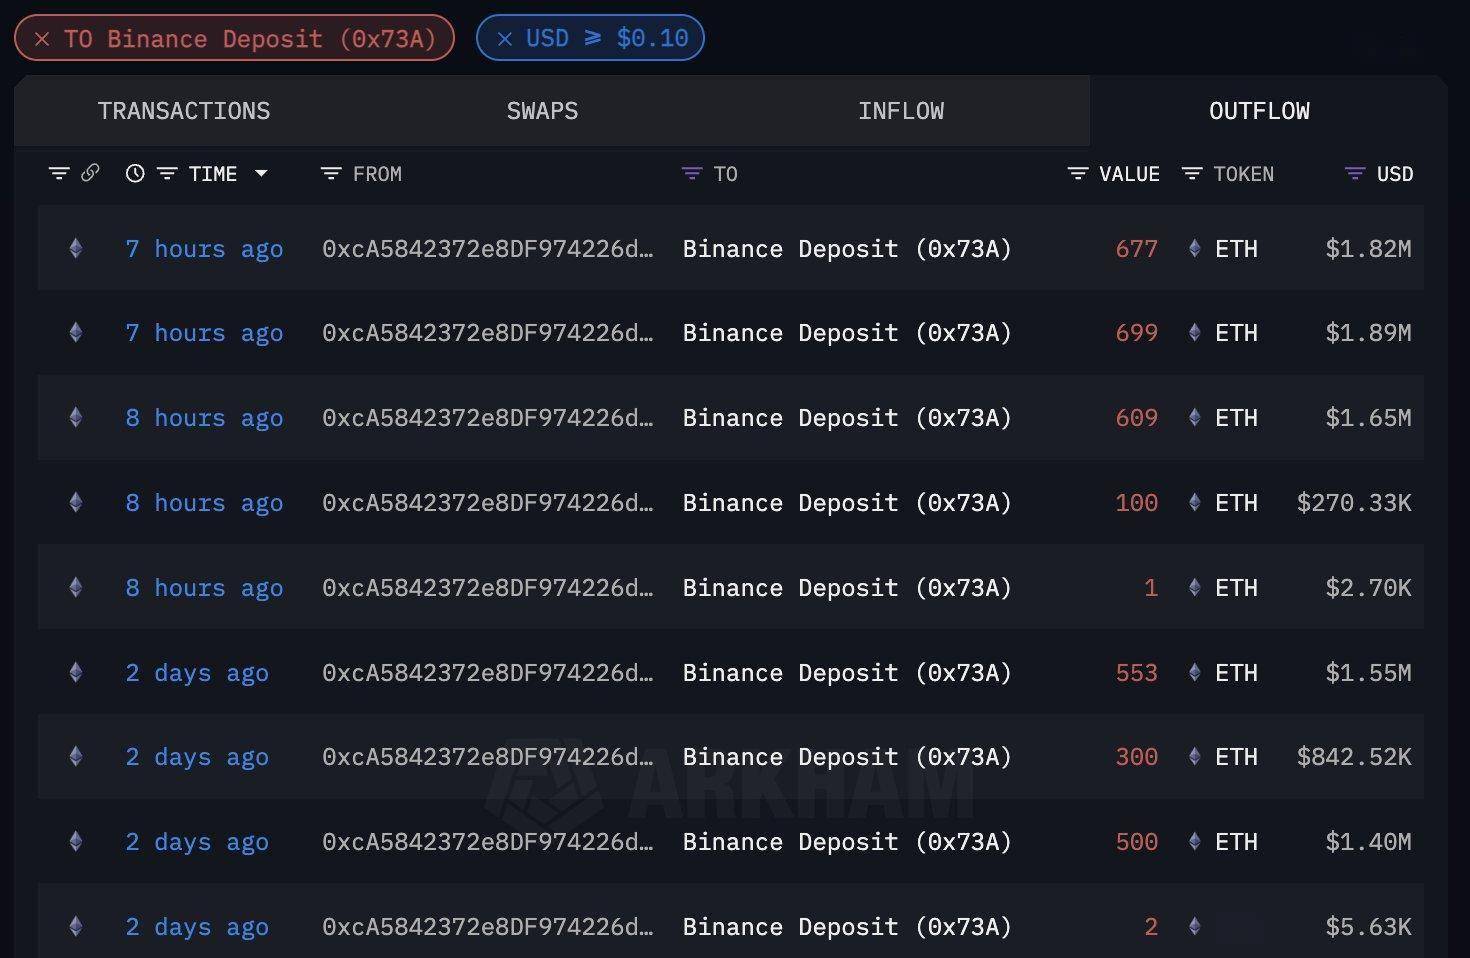
Task: Open Binance Deposit (0x73A) in 699 ETH row
Action: [x=847, y=333]
